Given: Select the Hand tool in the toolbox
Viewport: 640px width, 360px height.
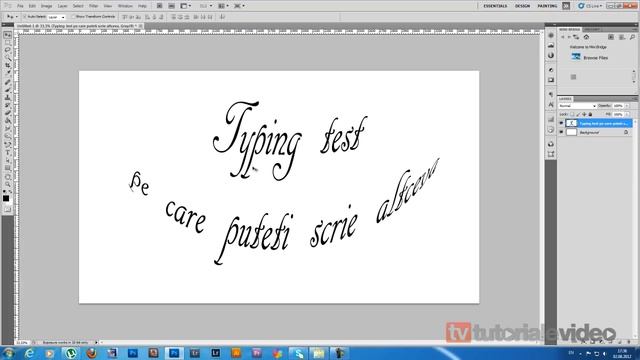Looking at the screenshot, I should pos(7,176).
